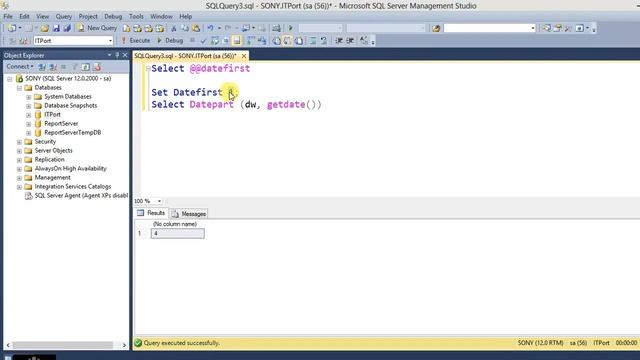Image resolution: width=640 pixels, height=360 pixels.
Task: Open the Help menu
Action: pyautogui.click(x=186, y=16)
